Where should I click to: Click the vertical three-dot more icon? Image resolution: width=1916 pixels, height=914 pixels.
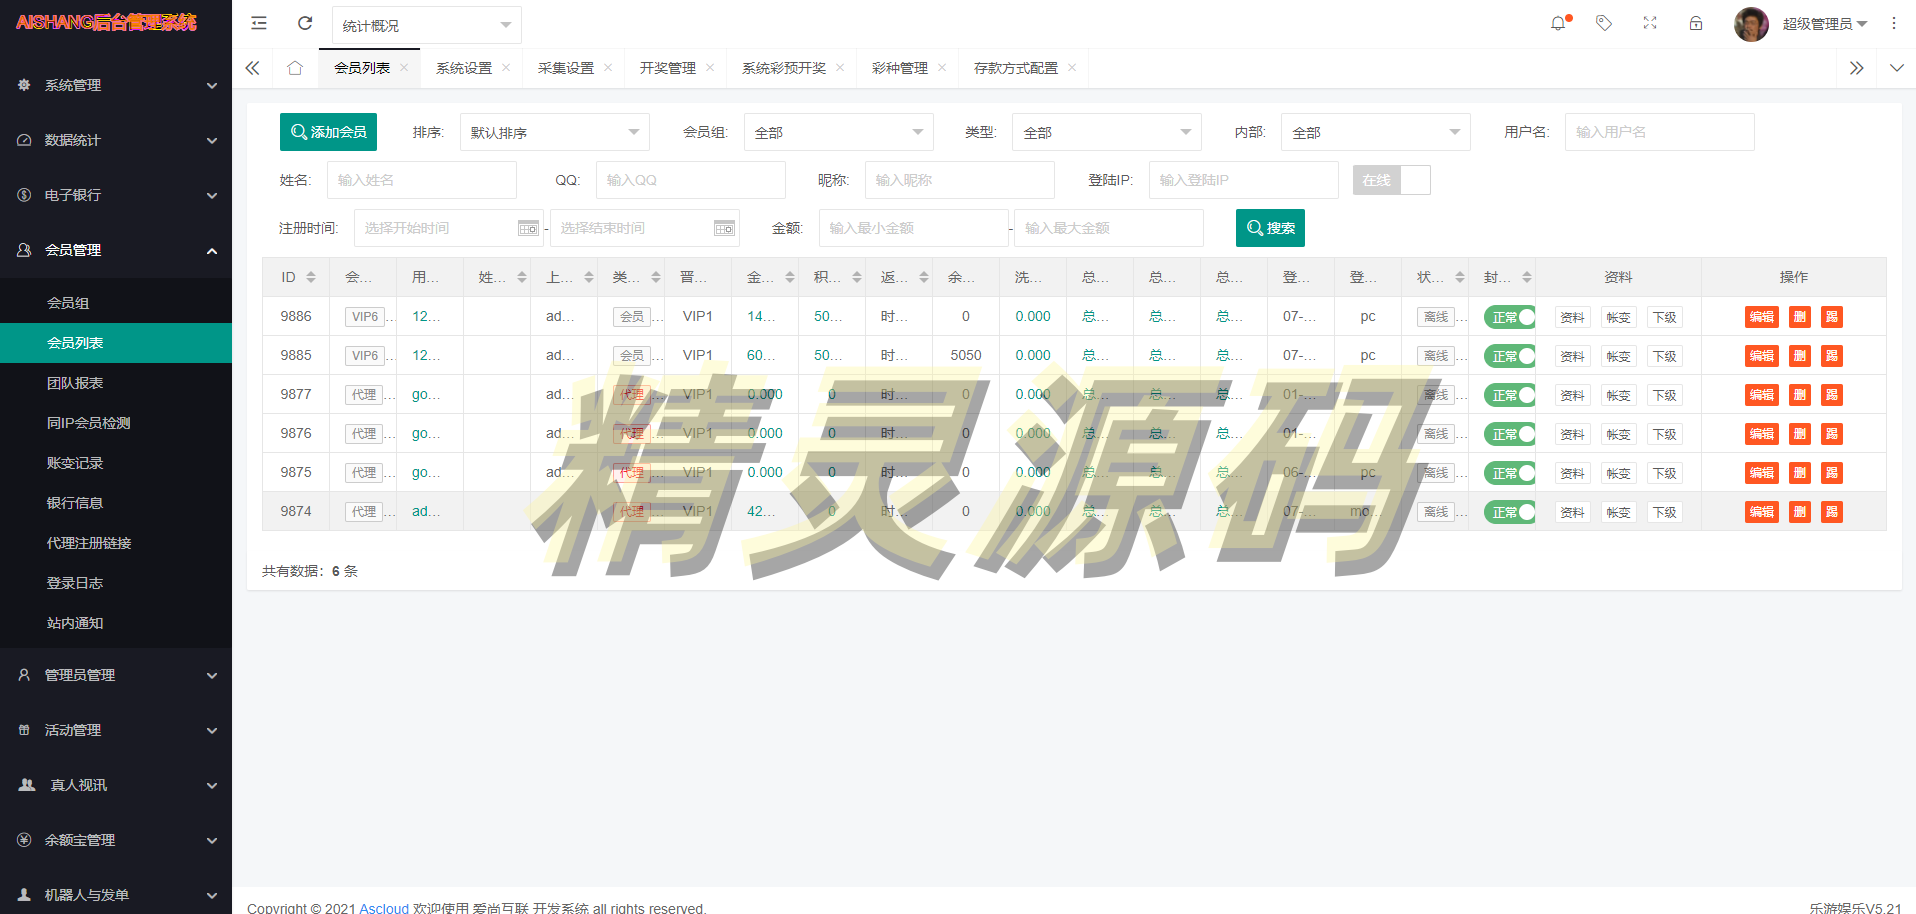click(1893, 23)
